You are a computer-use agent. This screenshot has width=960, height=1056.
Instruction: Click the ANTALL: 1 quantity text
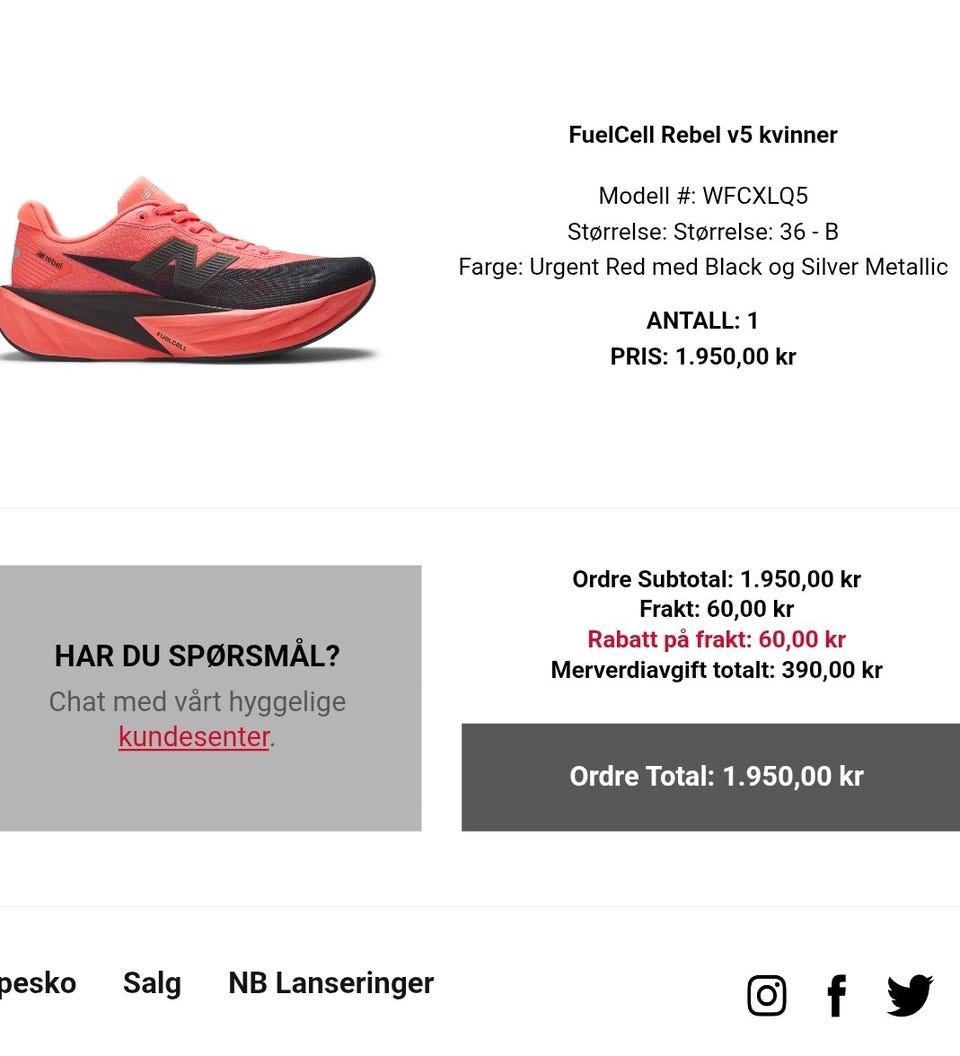coord(703,321)
